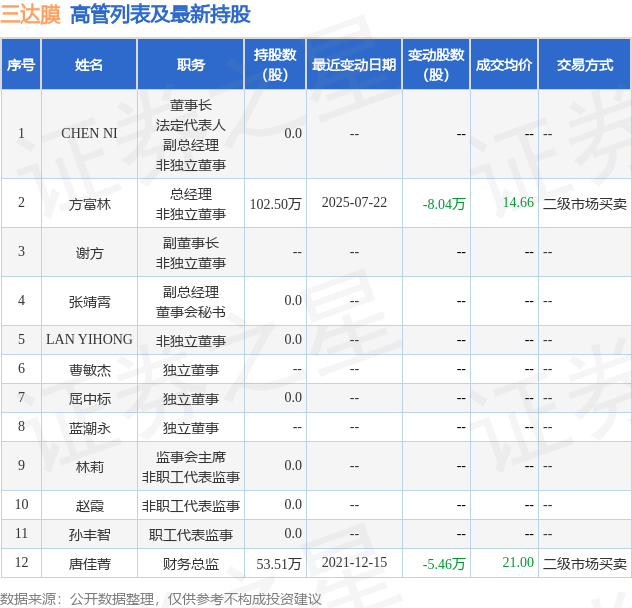Select the name 孙丰智
The width and height of the screenshot is (632, 608).
point(89,535)
